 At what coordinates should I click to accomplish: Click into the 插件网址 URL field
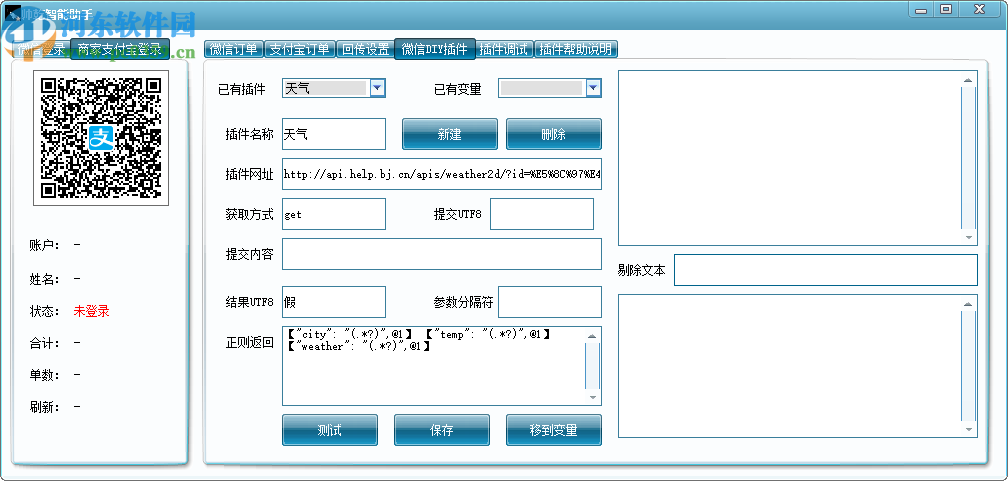[442, 174]
